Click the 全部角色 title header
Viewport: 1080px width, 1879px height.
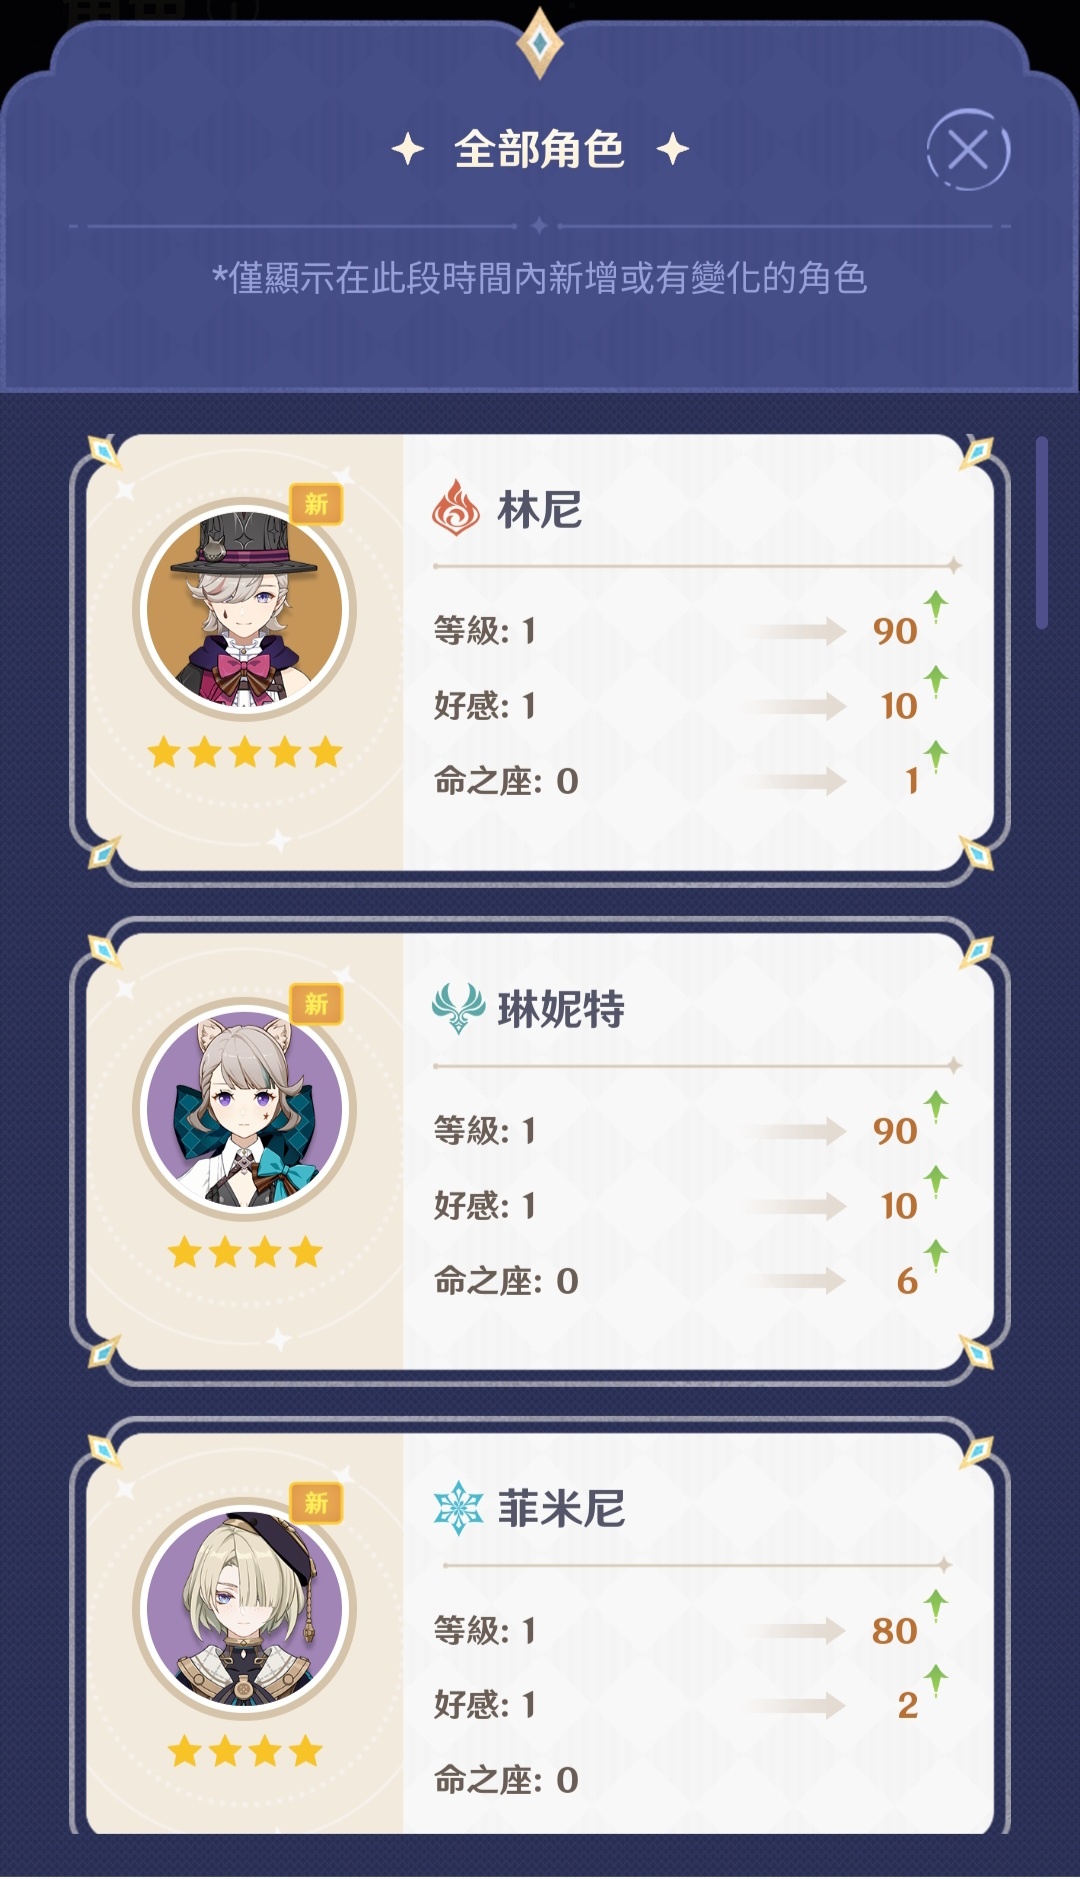click(x=540, y=150)
